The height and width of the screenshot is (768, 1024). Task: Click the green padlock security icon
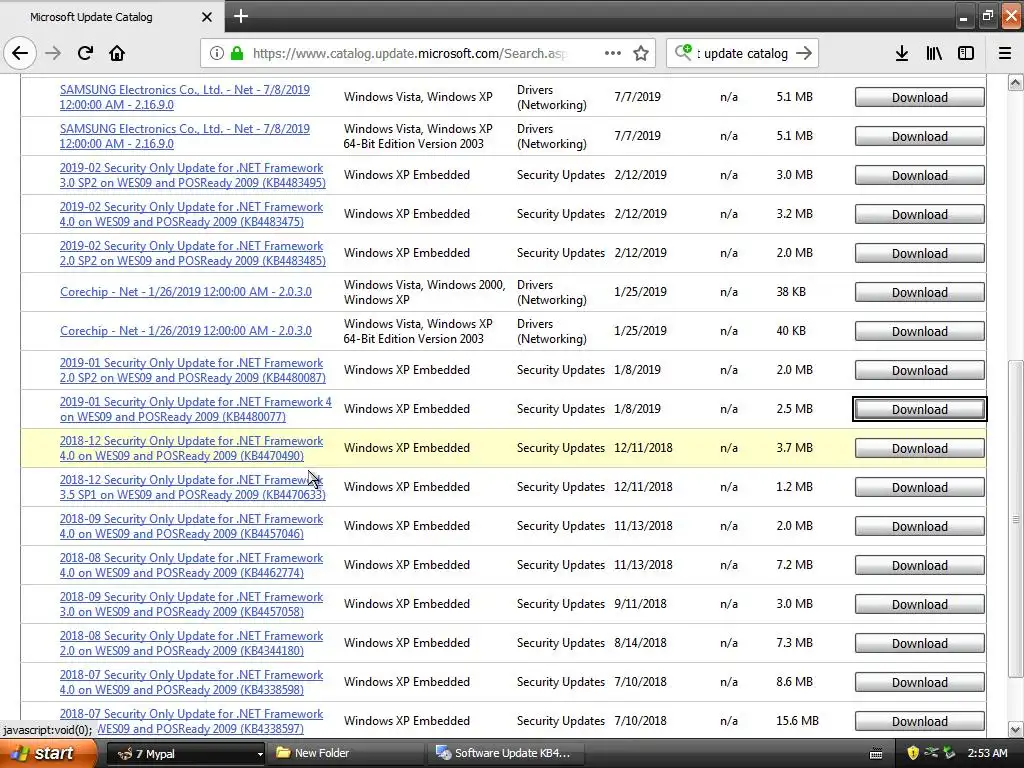(237, 54)
